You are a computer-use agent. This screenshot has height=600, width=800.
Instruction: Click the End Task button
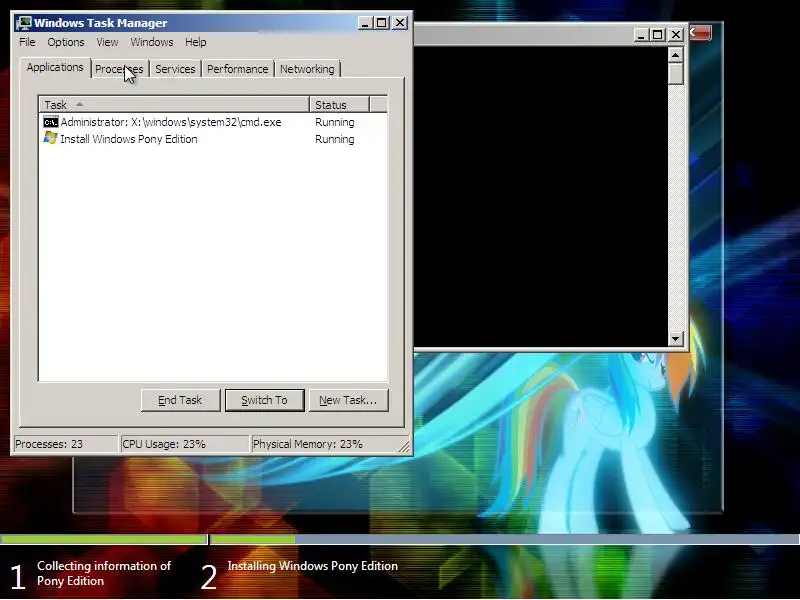tap(180, 400)
